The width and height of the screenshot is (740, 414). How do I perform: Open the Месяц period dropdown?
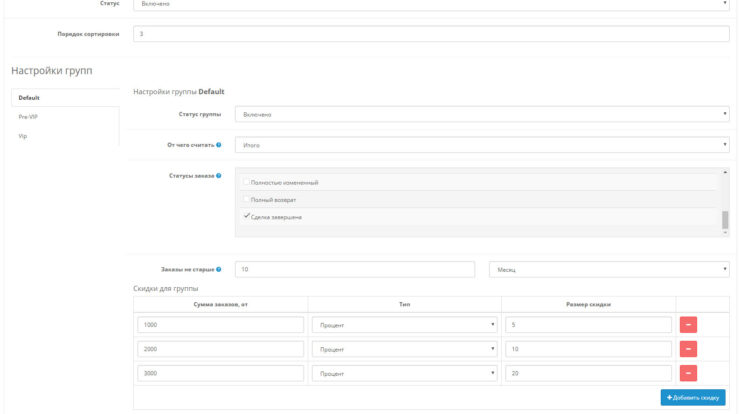pos(609,270)
